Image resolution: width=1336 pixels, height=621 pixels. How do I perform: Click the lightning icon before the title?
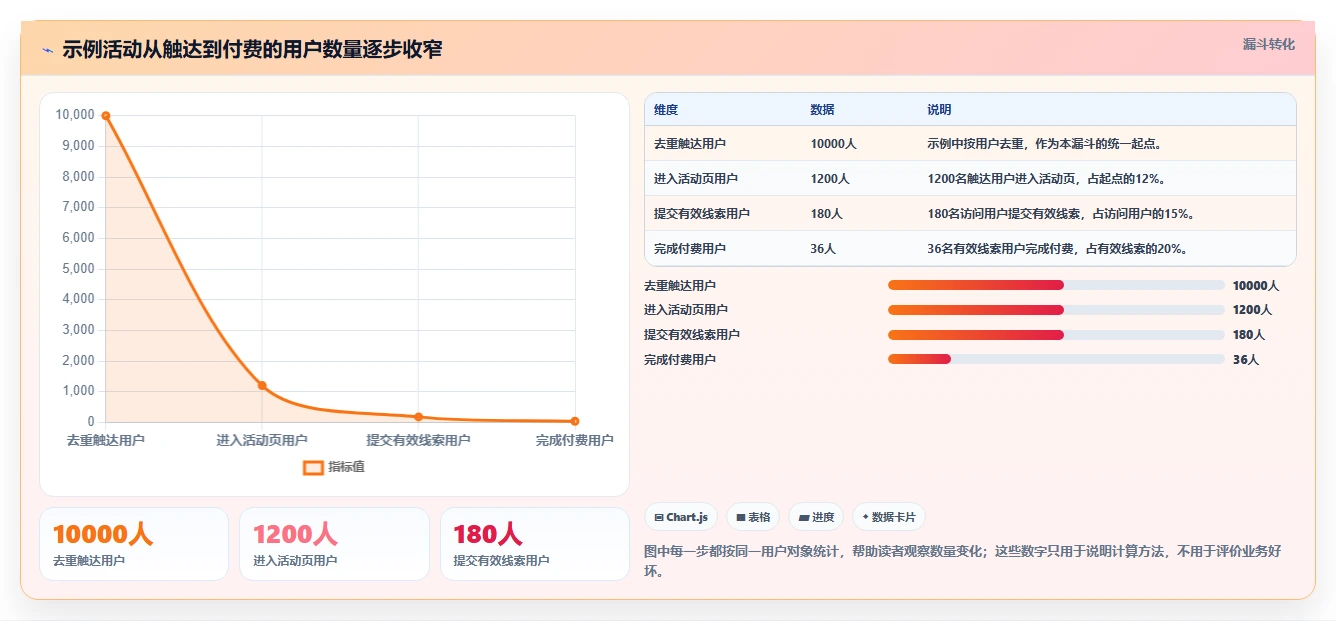(47, 50)
